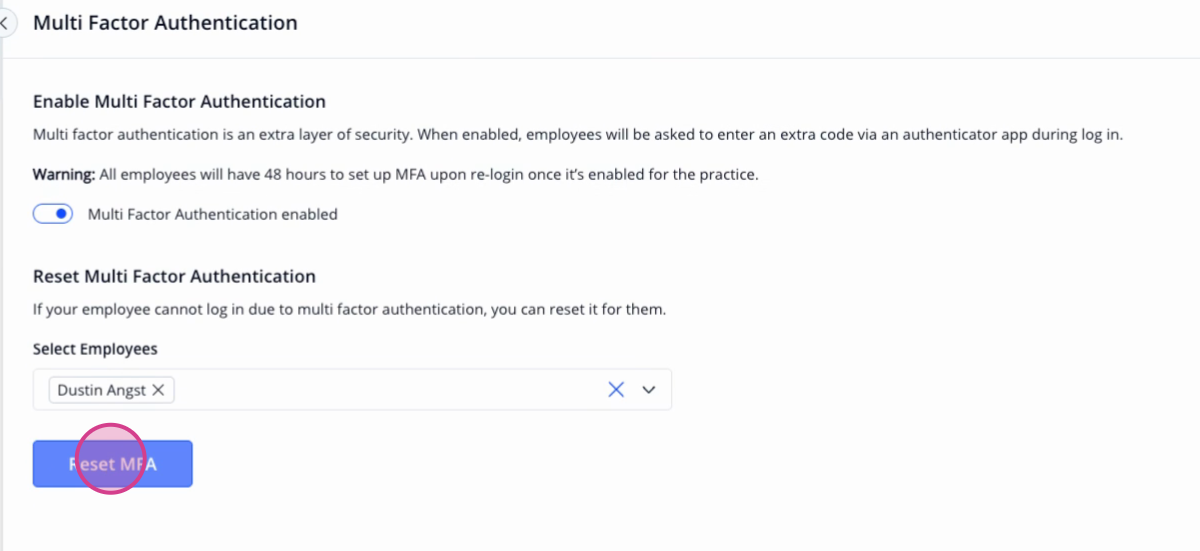This screenshot has height=551, width=1200.
Task: Click the 'Enable Multi Factor Authentication' heading
Action: (179, 101)
